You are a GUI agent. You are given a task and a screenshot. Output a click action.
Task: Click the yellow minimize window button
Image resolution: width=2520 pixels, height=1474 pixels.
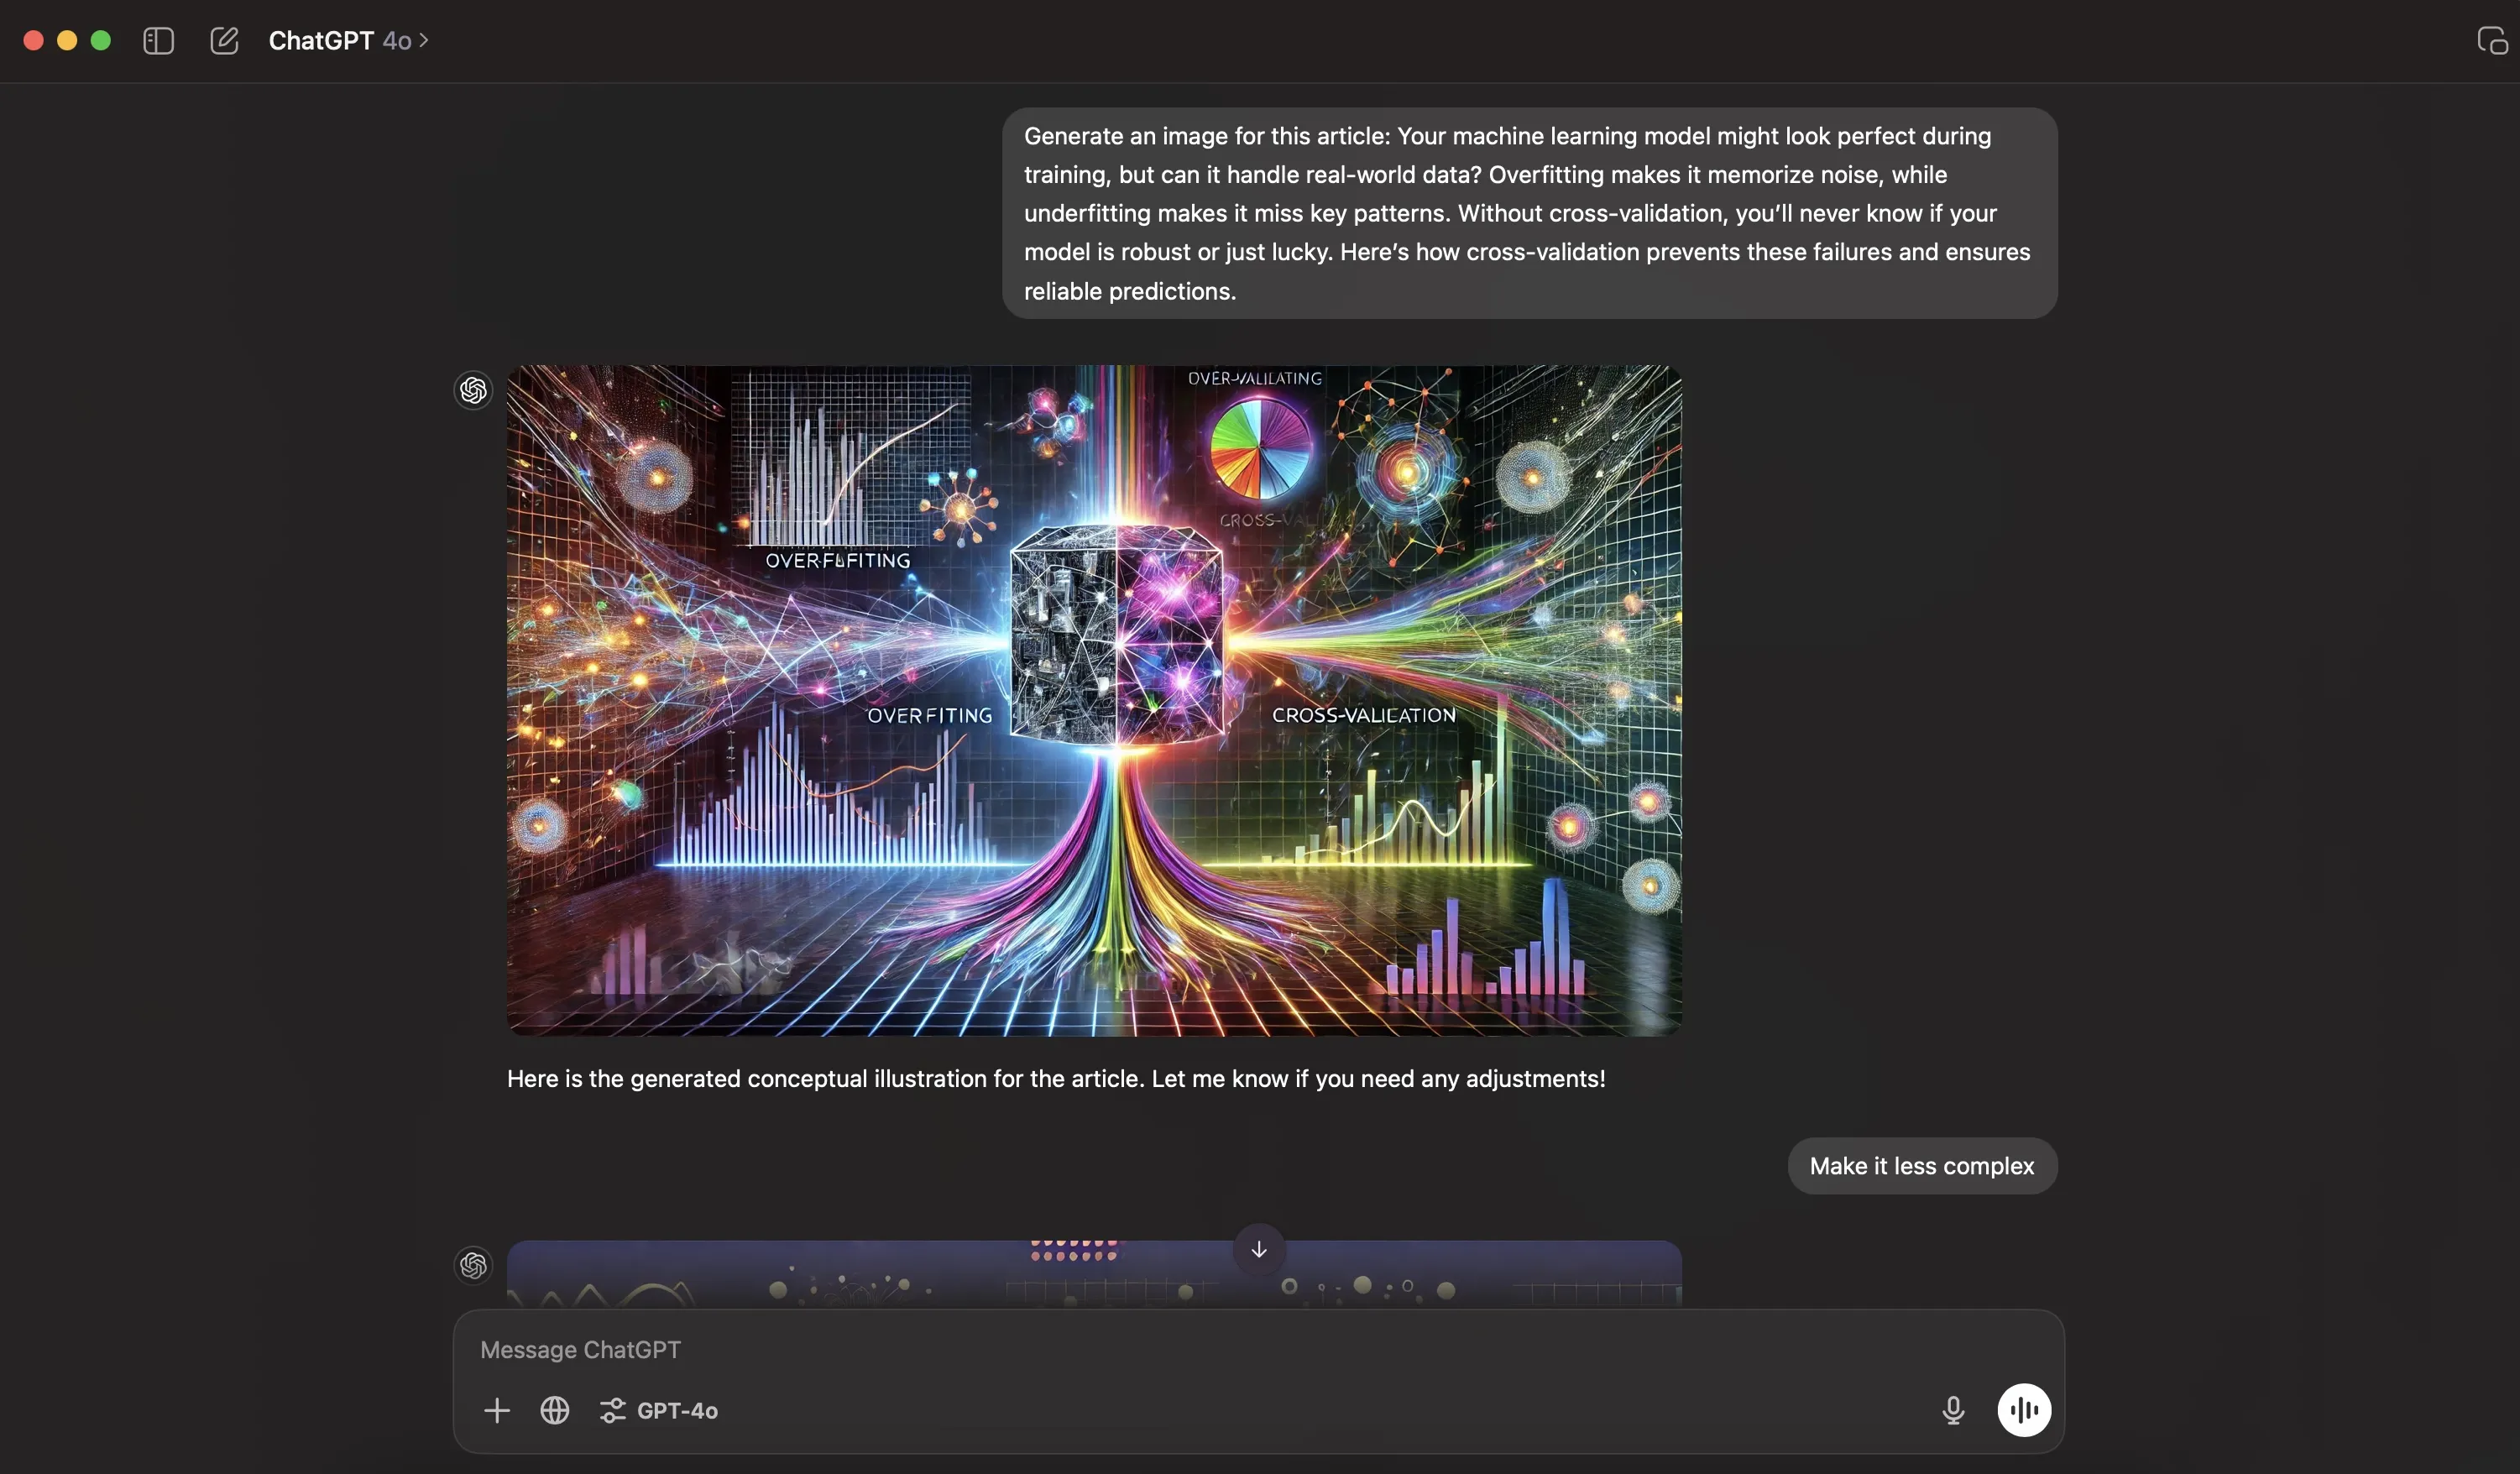[x=67, y=40]
